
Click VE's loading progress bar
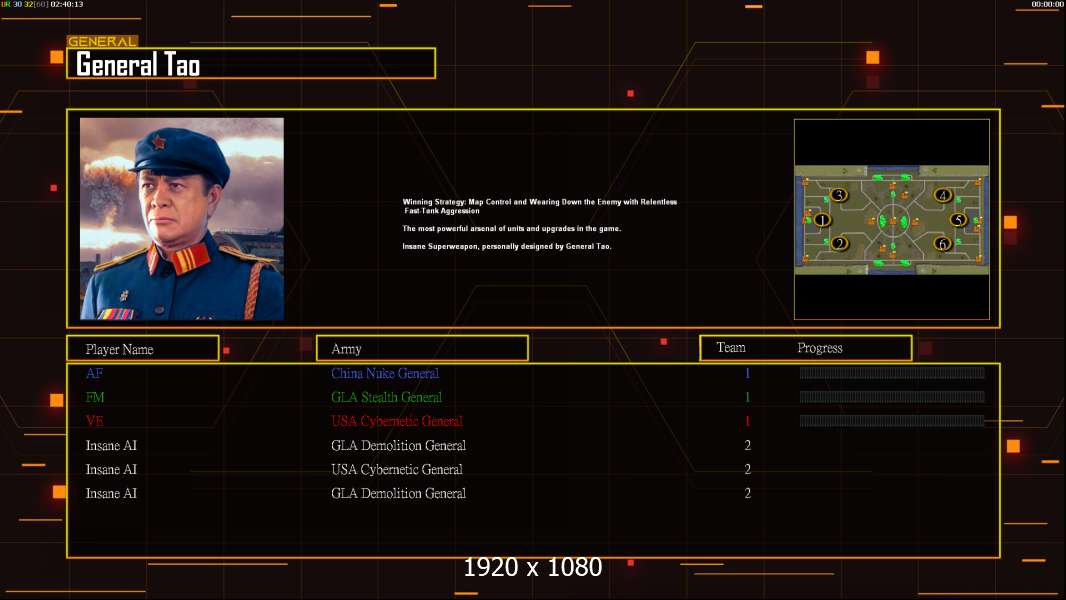pos(892,421)
